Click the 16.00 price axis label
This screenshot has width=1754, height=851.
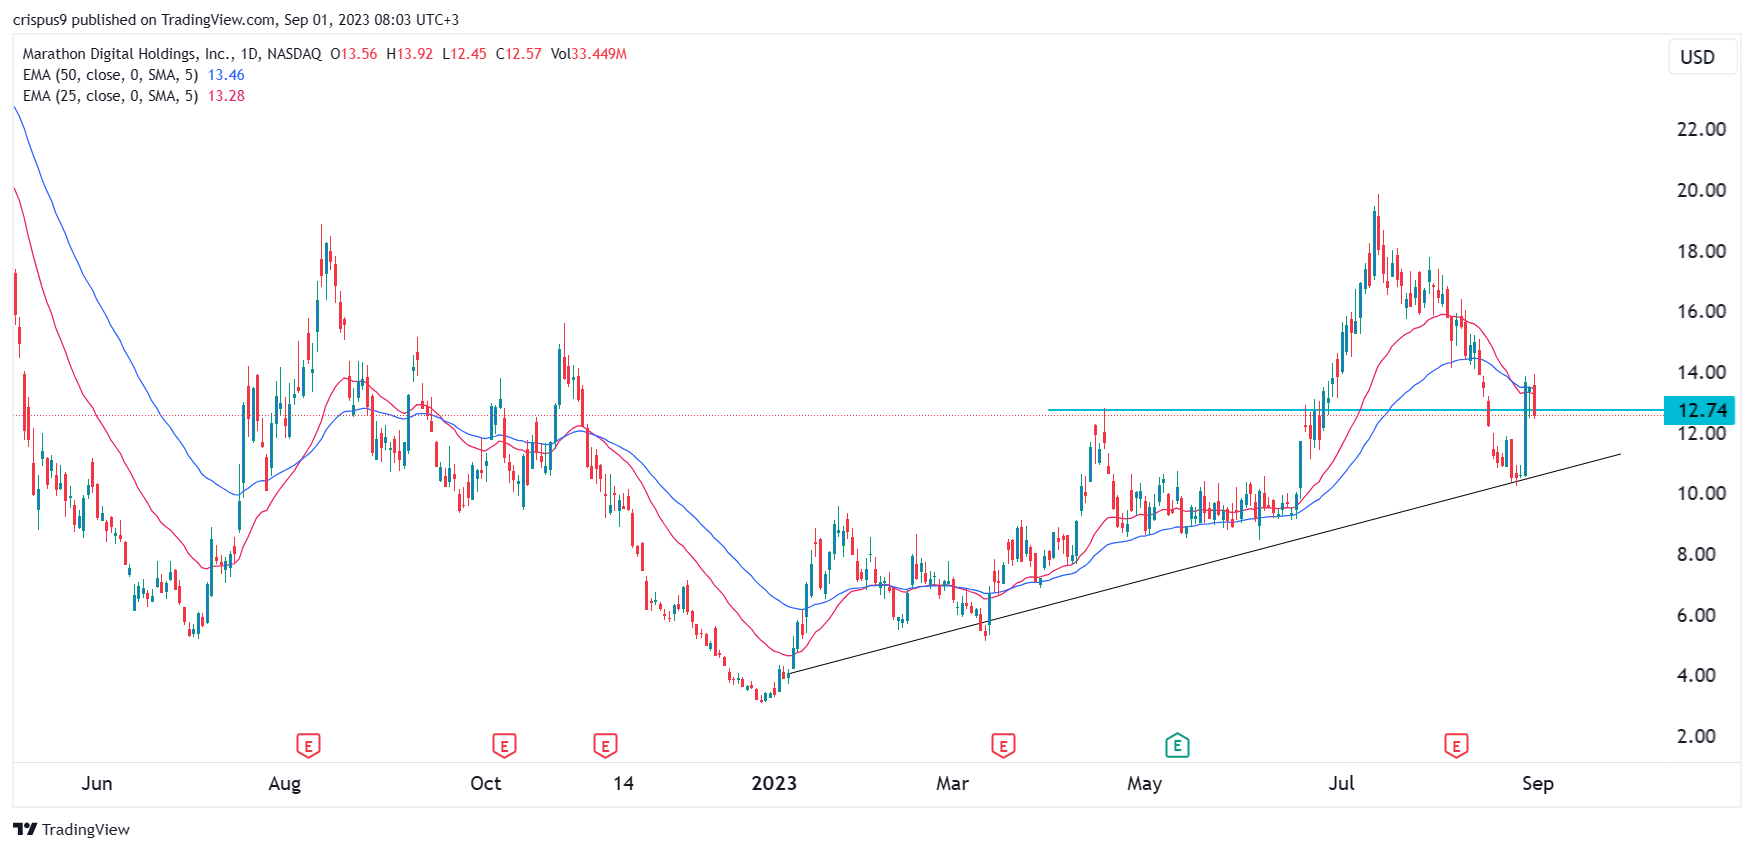pyautogui.click(x=1701, y=311)
